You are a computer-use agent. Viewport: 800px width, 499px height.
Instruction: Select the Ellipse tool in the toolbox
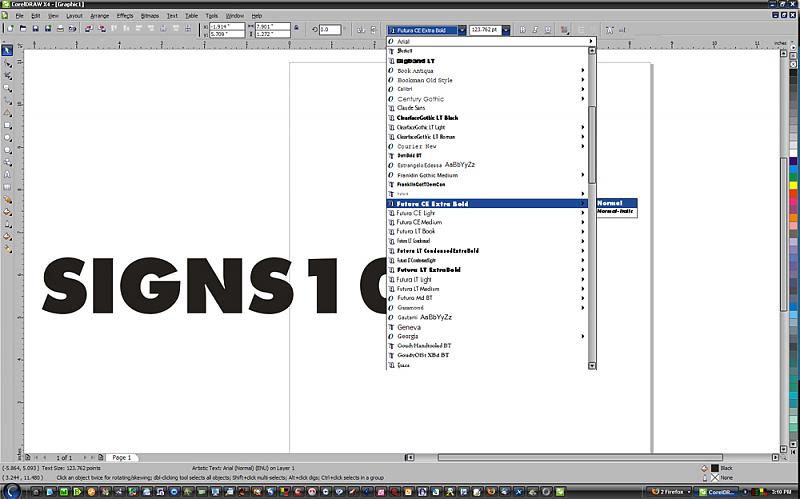(x=7, y=138)
